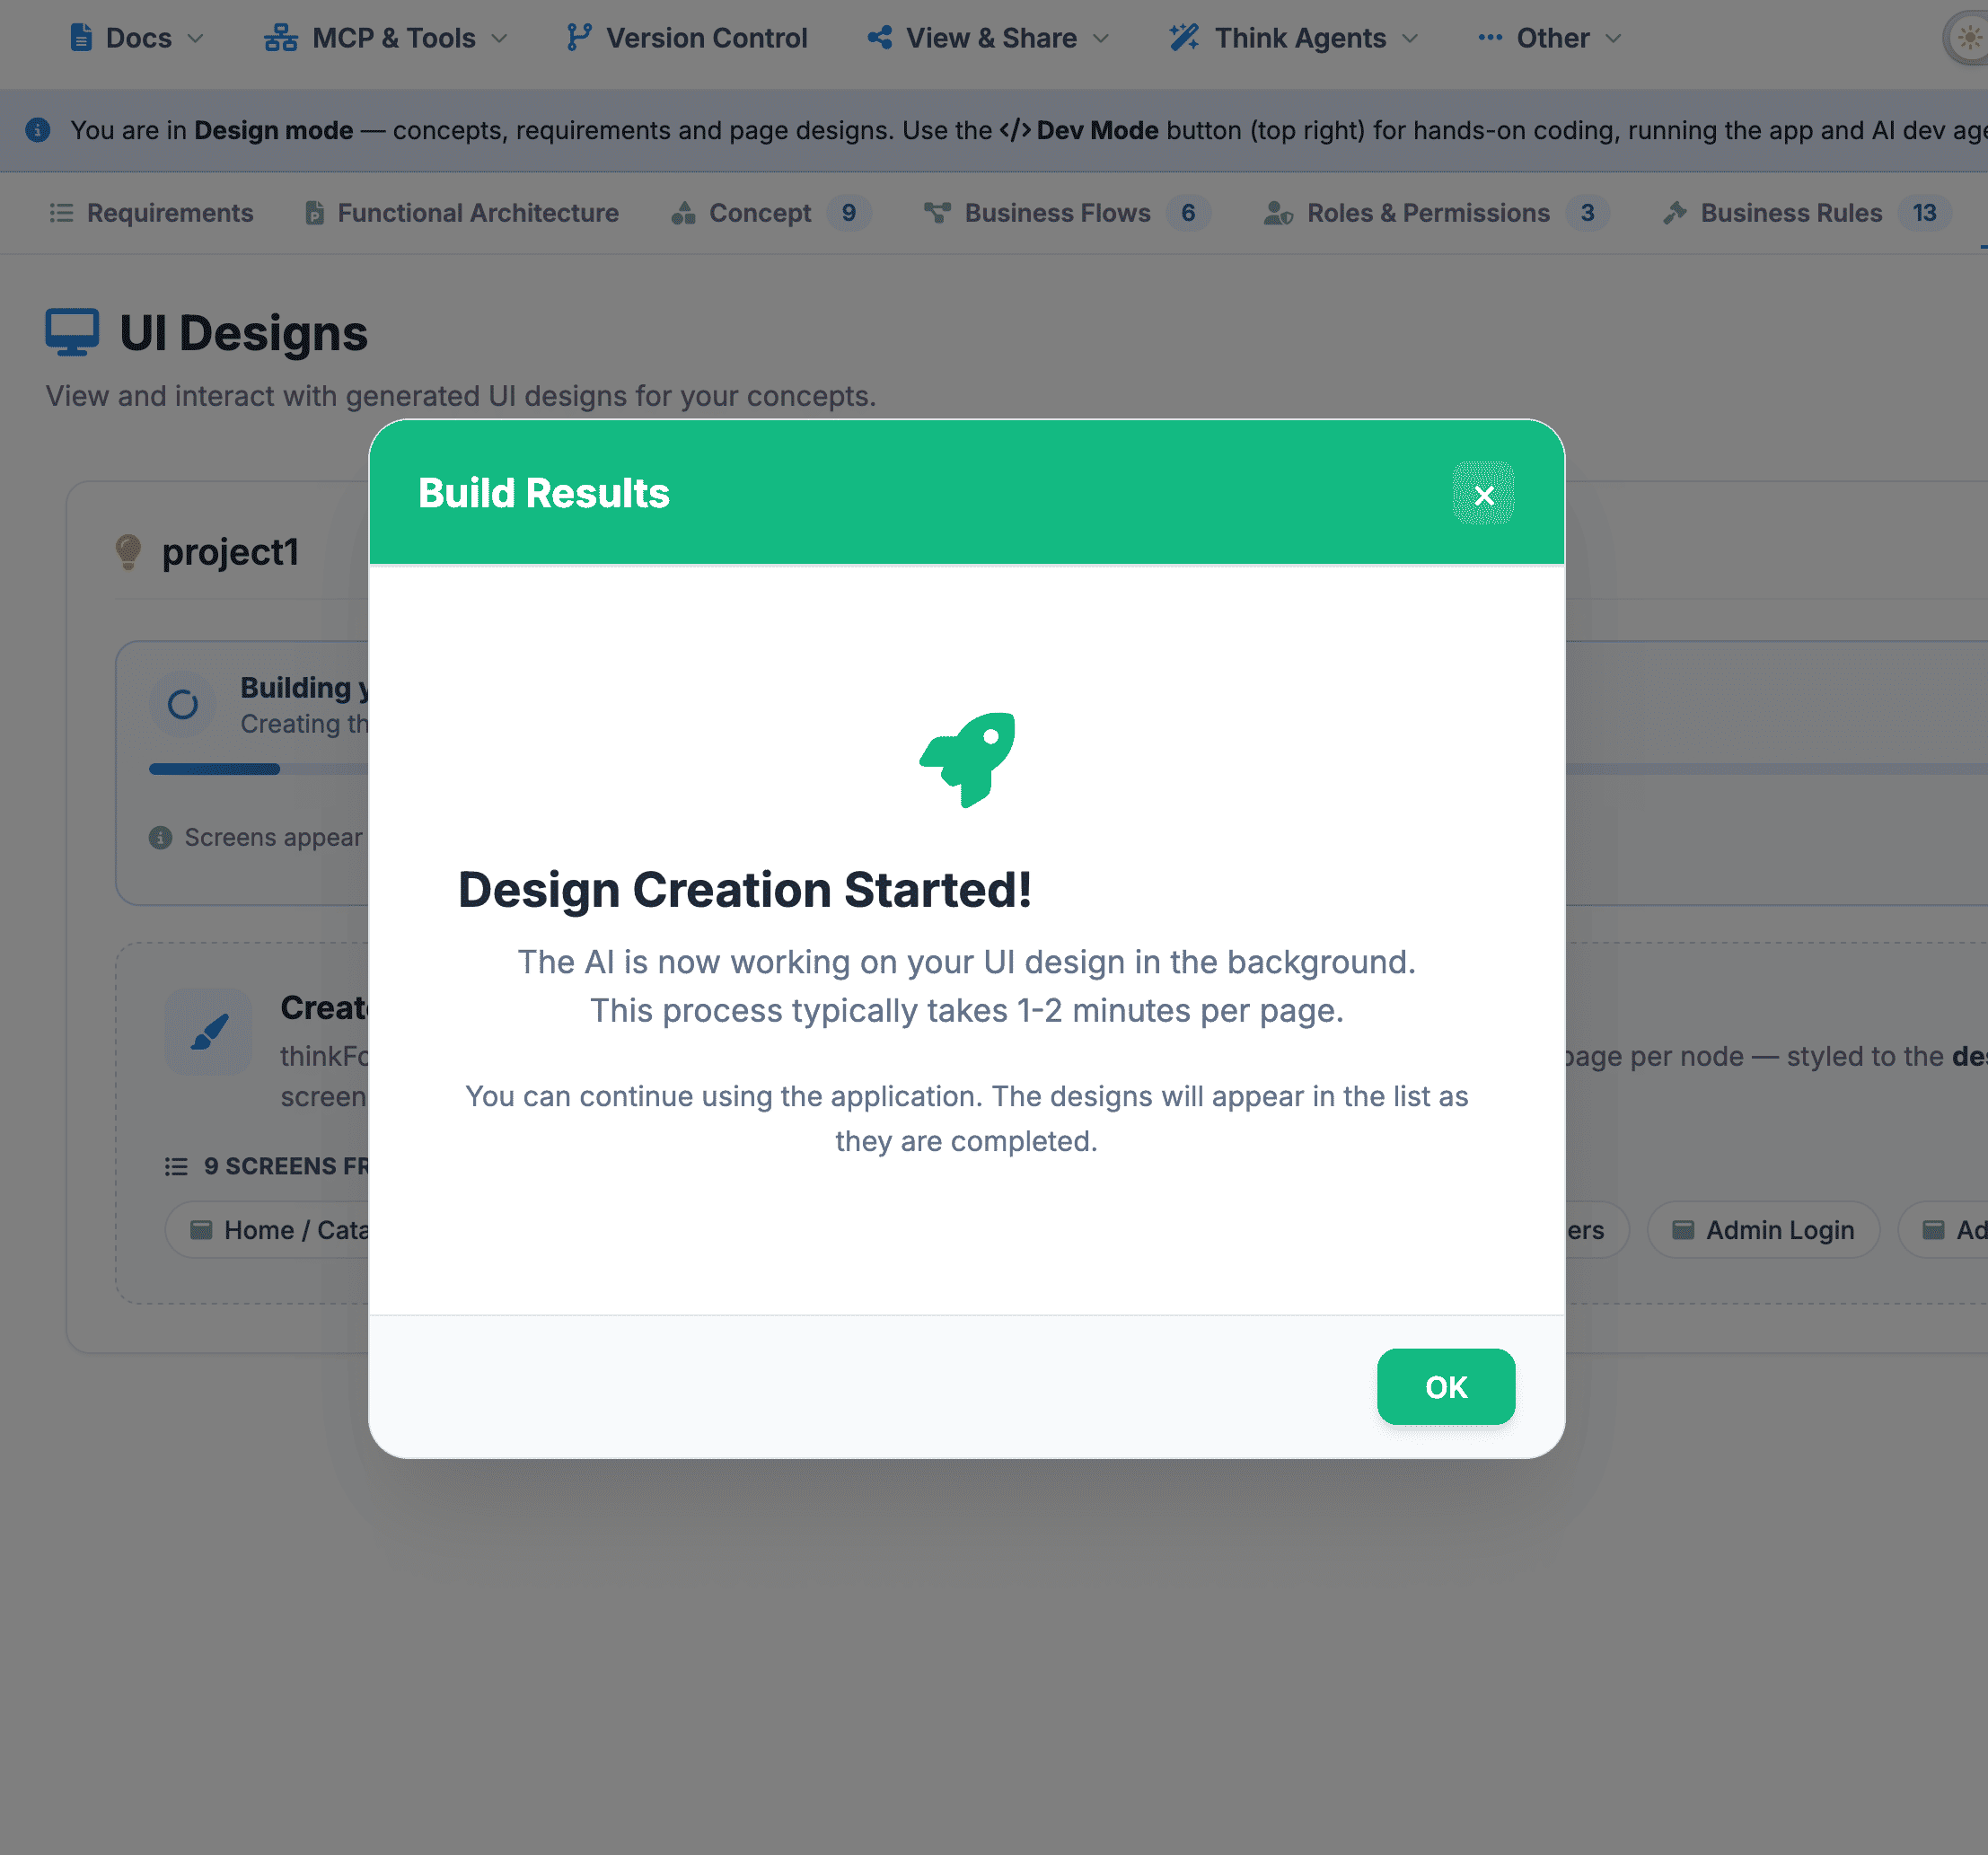Image resolution: width=1988 pixels, height=1855 pixels.
Task: Switch to the Concept tab
Action: [x=771, y=213]
